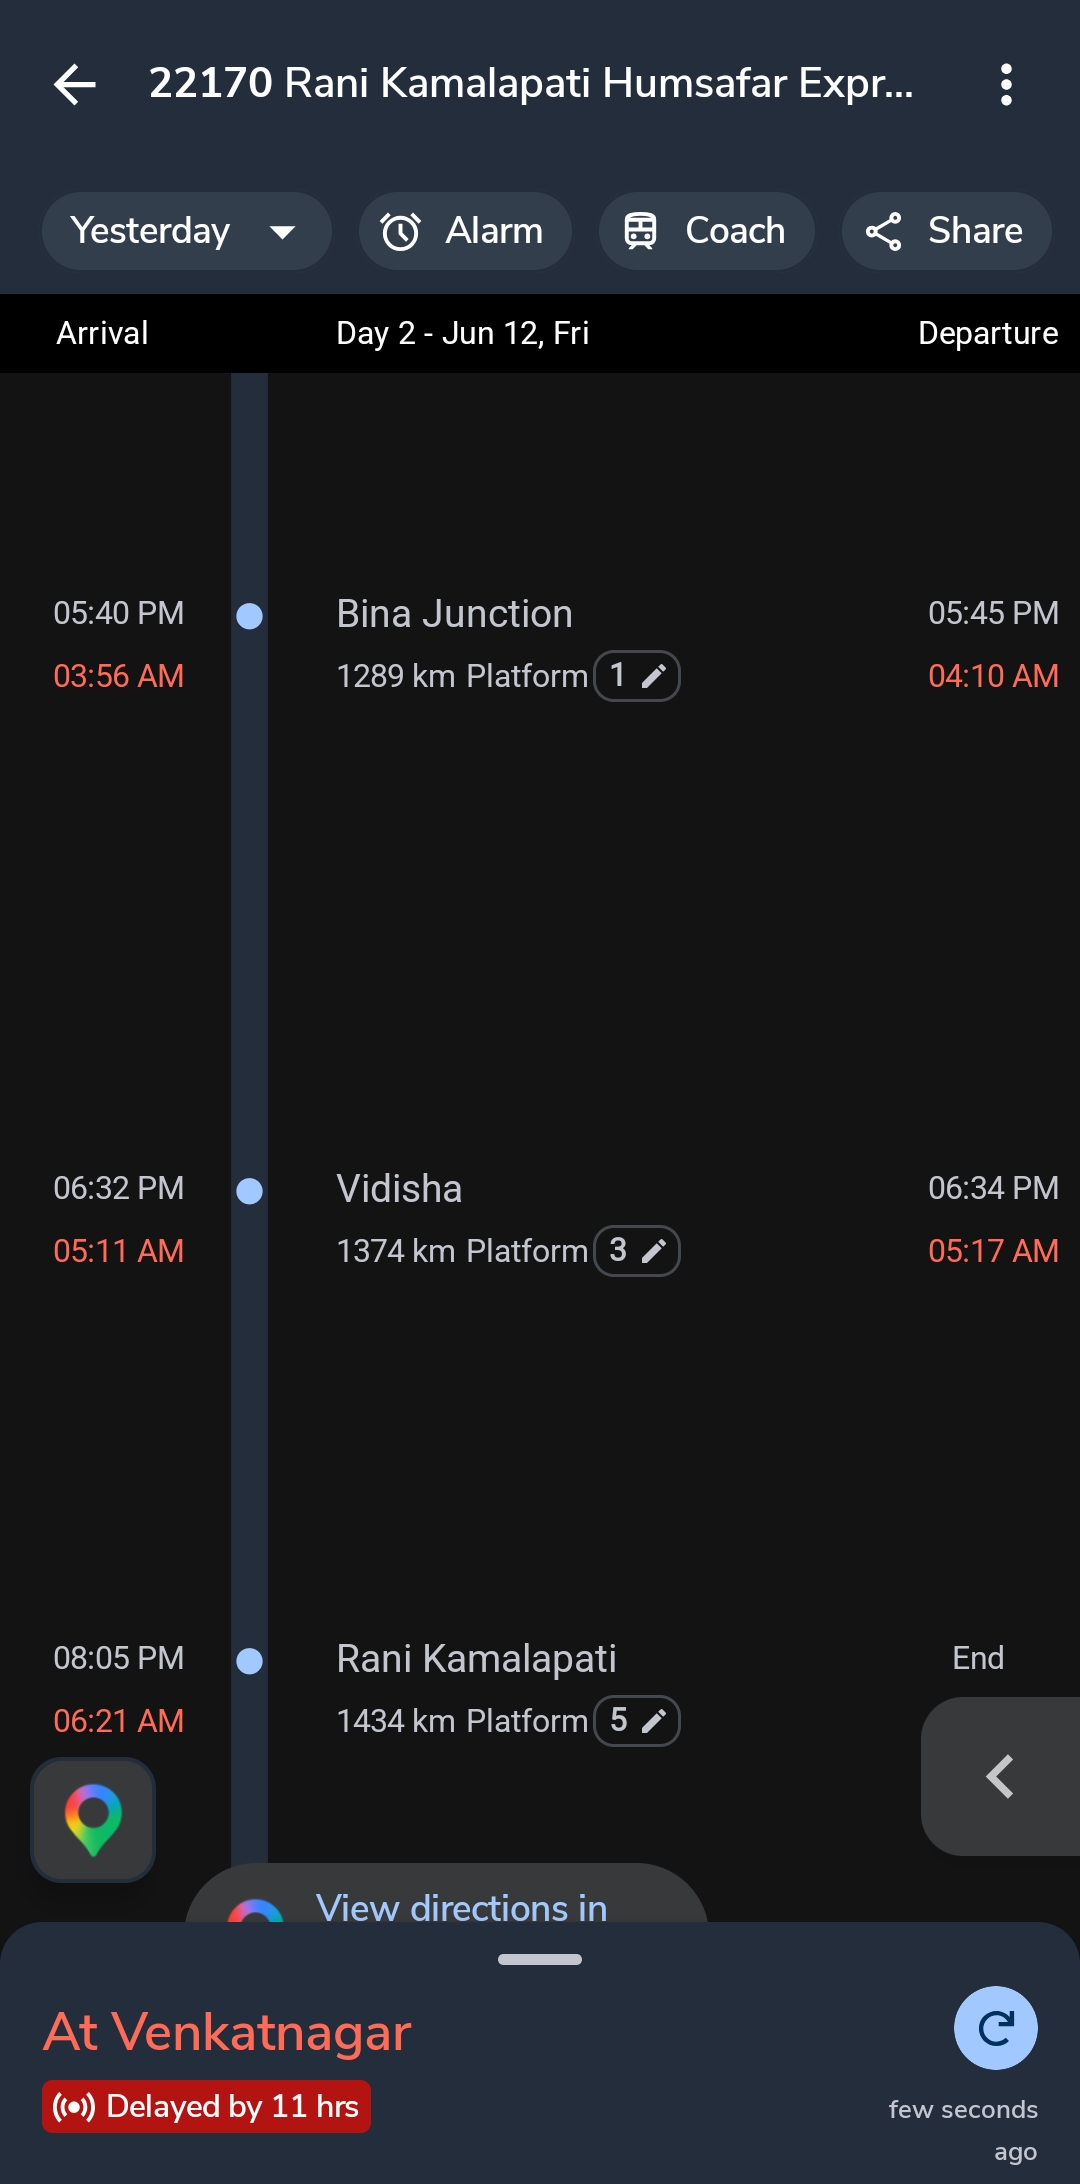Tap View directions in banner
1080x2184 pixels.
[x=447, y=1894]
